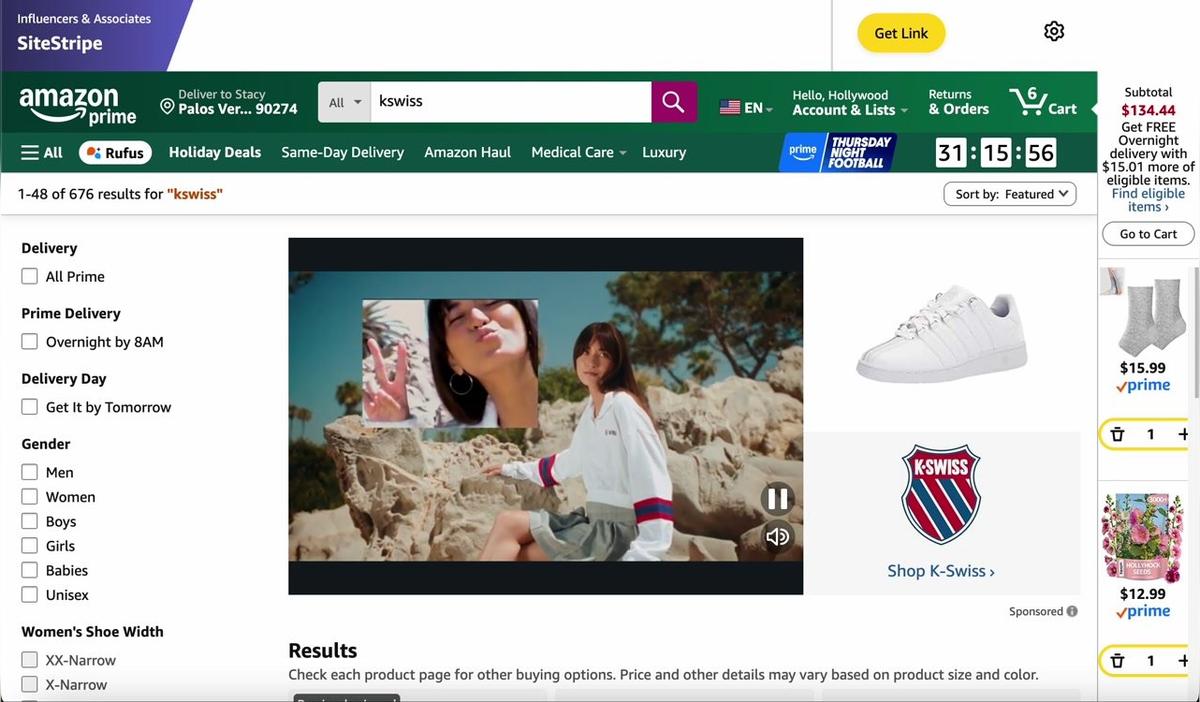Follow the Shop K-Swiss link

pos(940,570)
